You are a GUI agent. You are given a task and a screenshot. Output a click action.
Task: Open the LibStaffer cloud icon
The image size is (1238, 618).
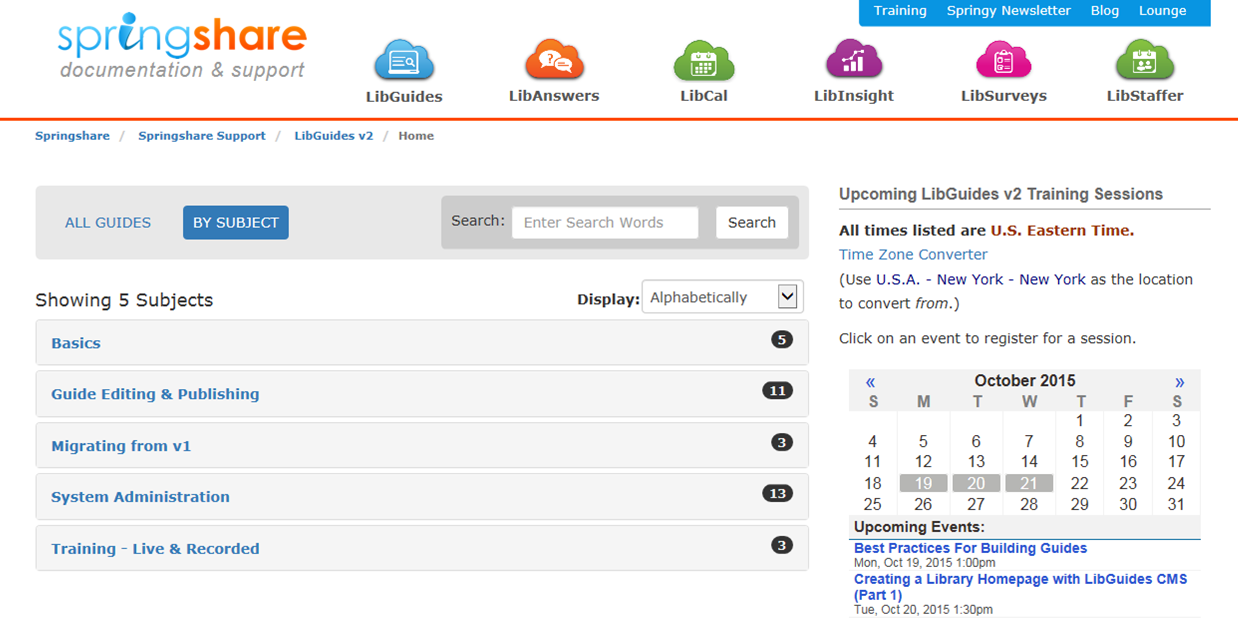coord(1145,60)
